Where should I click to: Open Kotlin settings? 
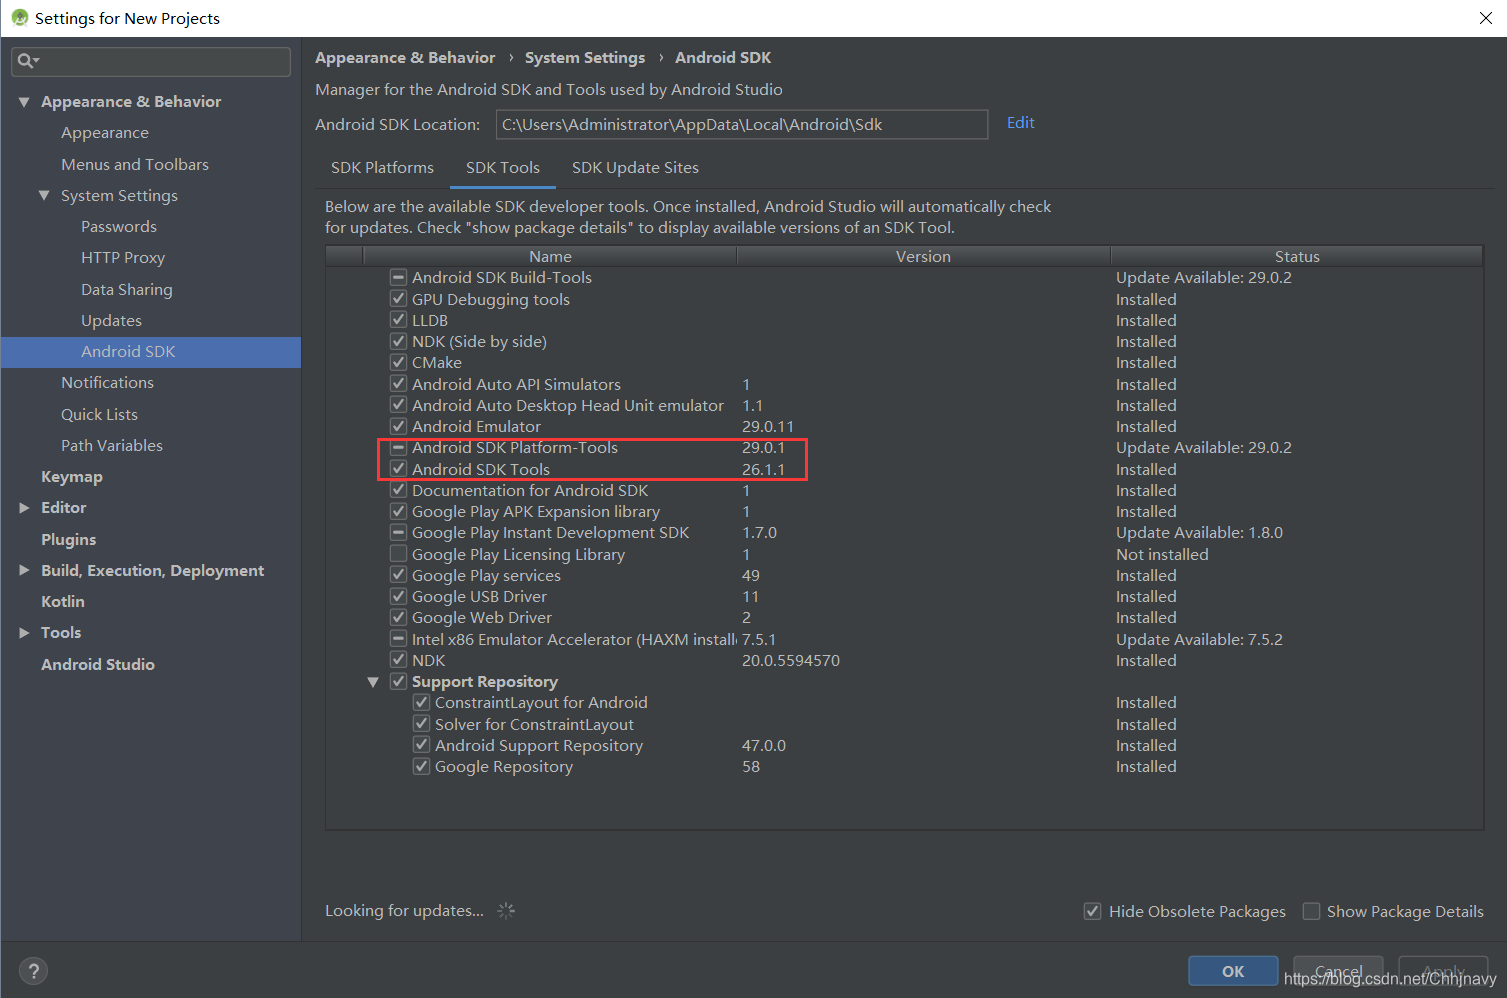click(63, 602)
